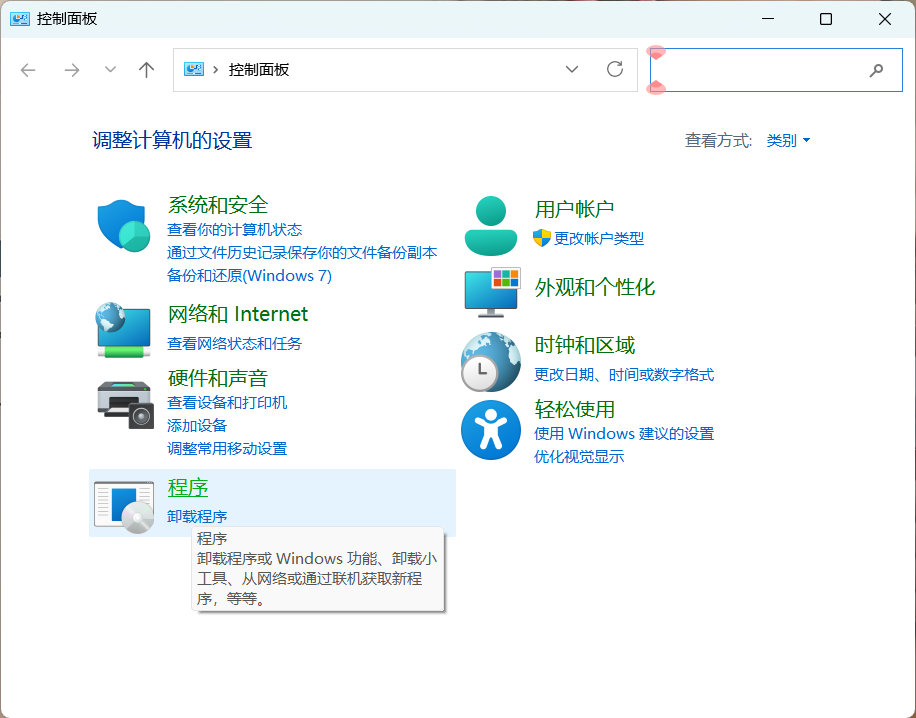This screenshot has width=916, height=718.
Task: Click the Network and Internet globe monitor icon
Action: pyautogui.click(x=123, y=330)
